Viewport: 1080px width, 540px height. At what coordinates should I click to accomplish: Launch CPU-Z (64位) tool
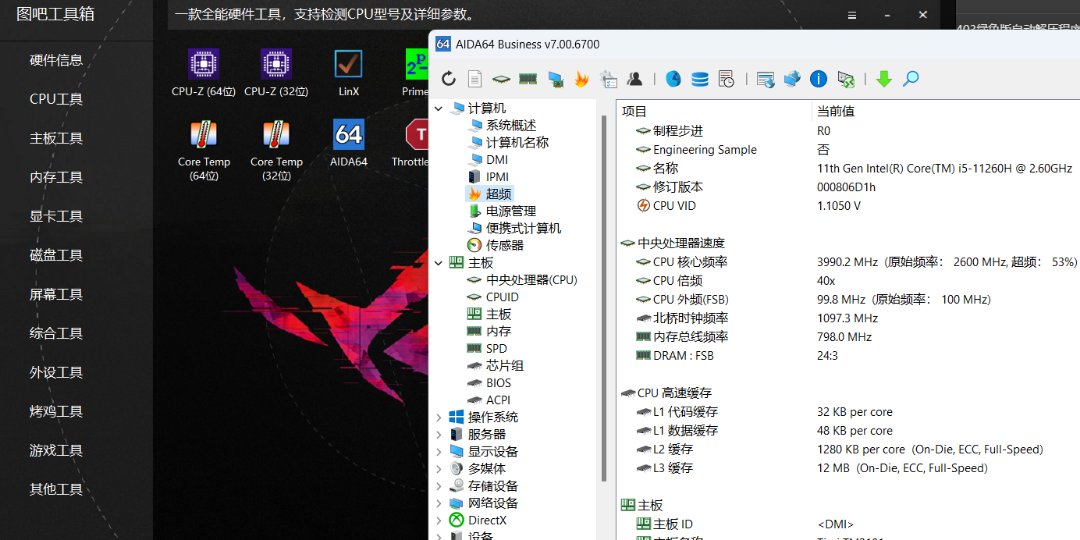pyautogui.click(x=203, y=72)
